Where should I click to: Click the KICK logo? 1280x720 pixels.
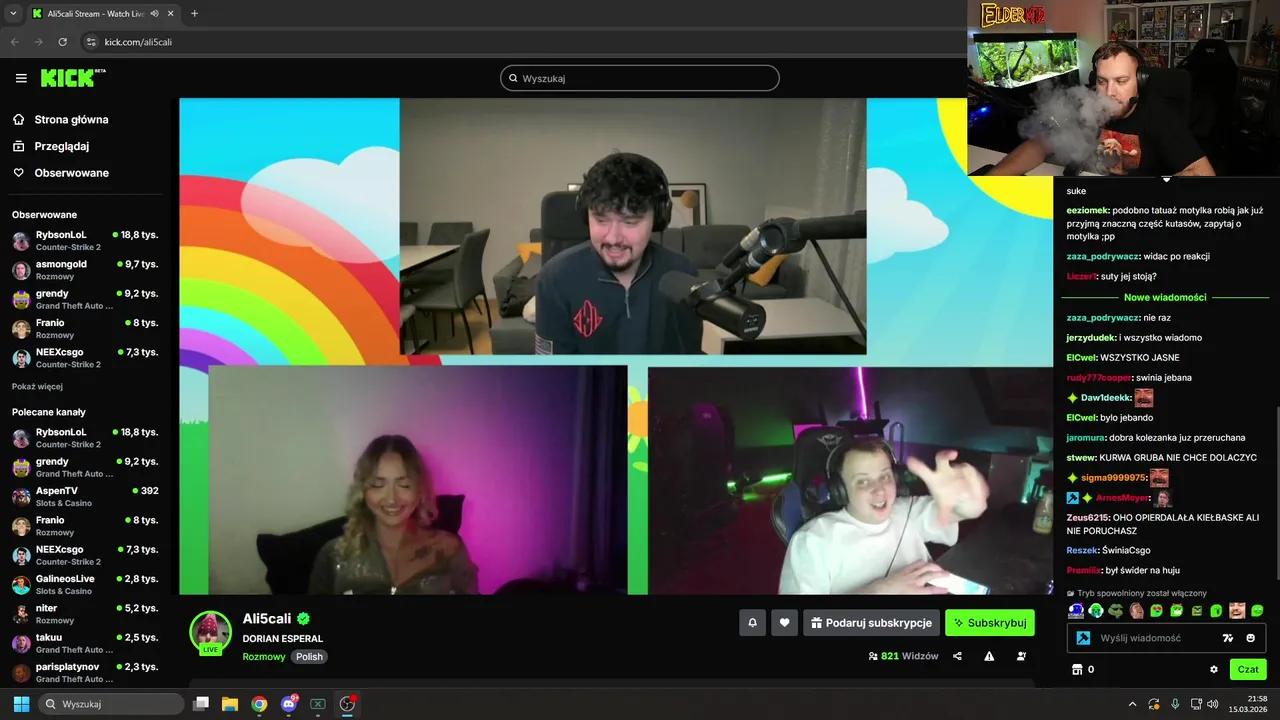tap(73, 78)
